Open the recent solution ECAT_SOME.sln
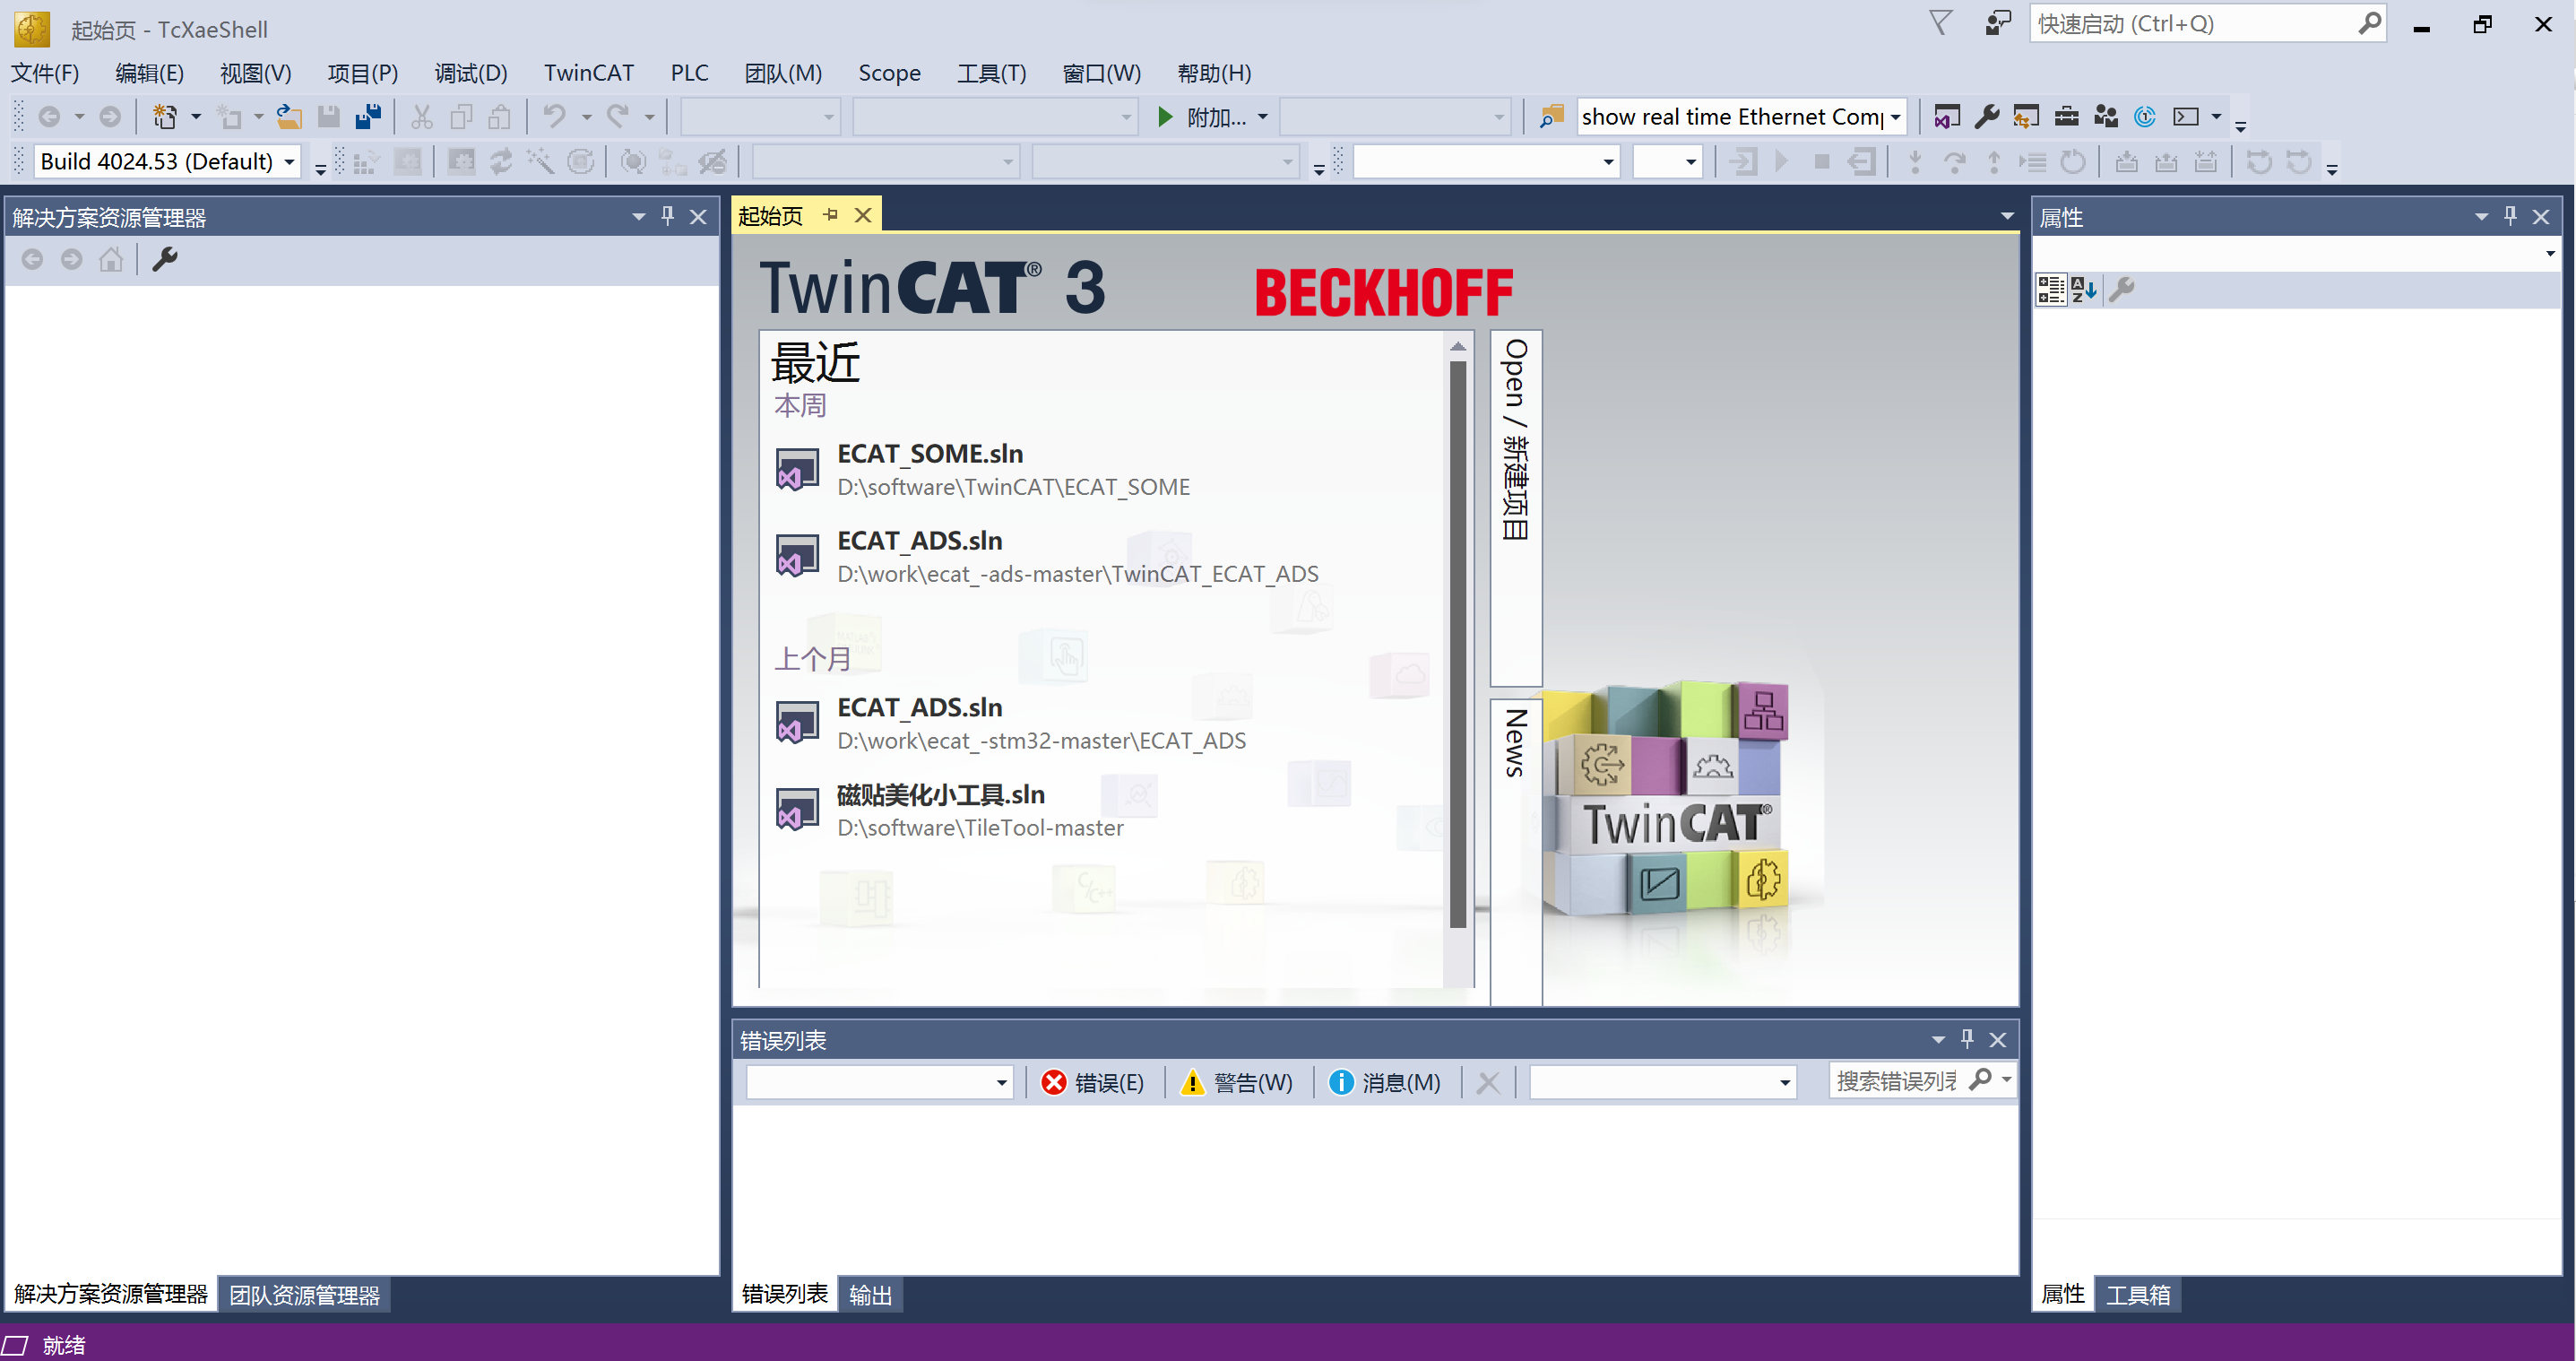The height and width of the screenshot is (1361, 2576). click(929, 453)
